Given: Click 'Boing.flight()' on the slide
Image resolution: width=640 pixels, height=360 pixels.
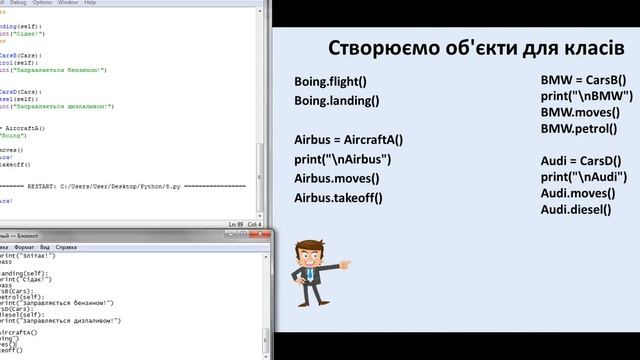Looking at the screenshot, I should tap(330, 82).
